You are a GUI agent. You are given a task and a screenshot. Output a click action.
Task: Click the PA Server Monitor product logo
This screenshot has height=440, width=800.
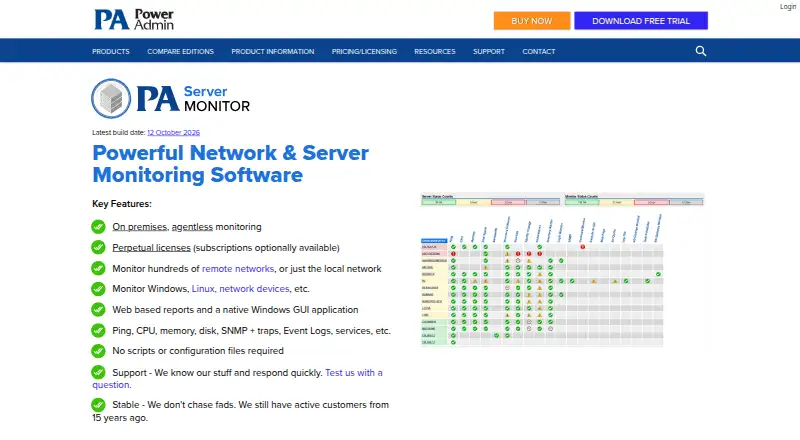[x=170, y=99]
